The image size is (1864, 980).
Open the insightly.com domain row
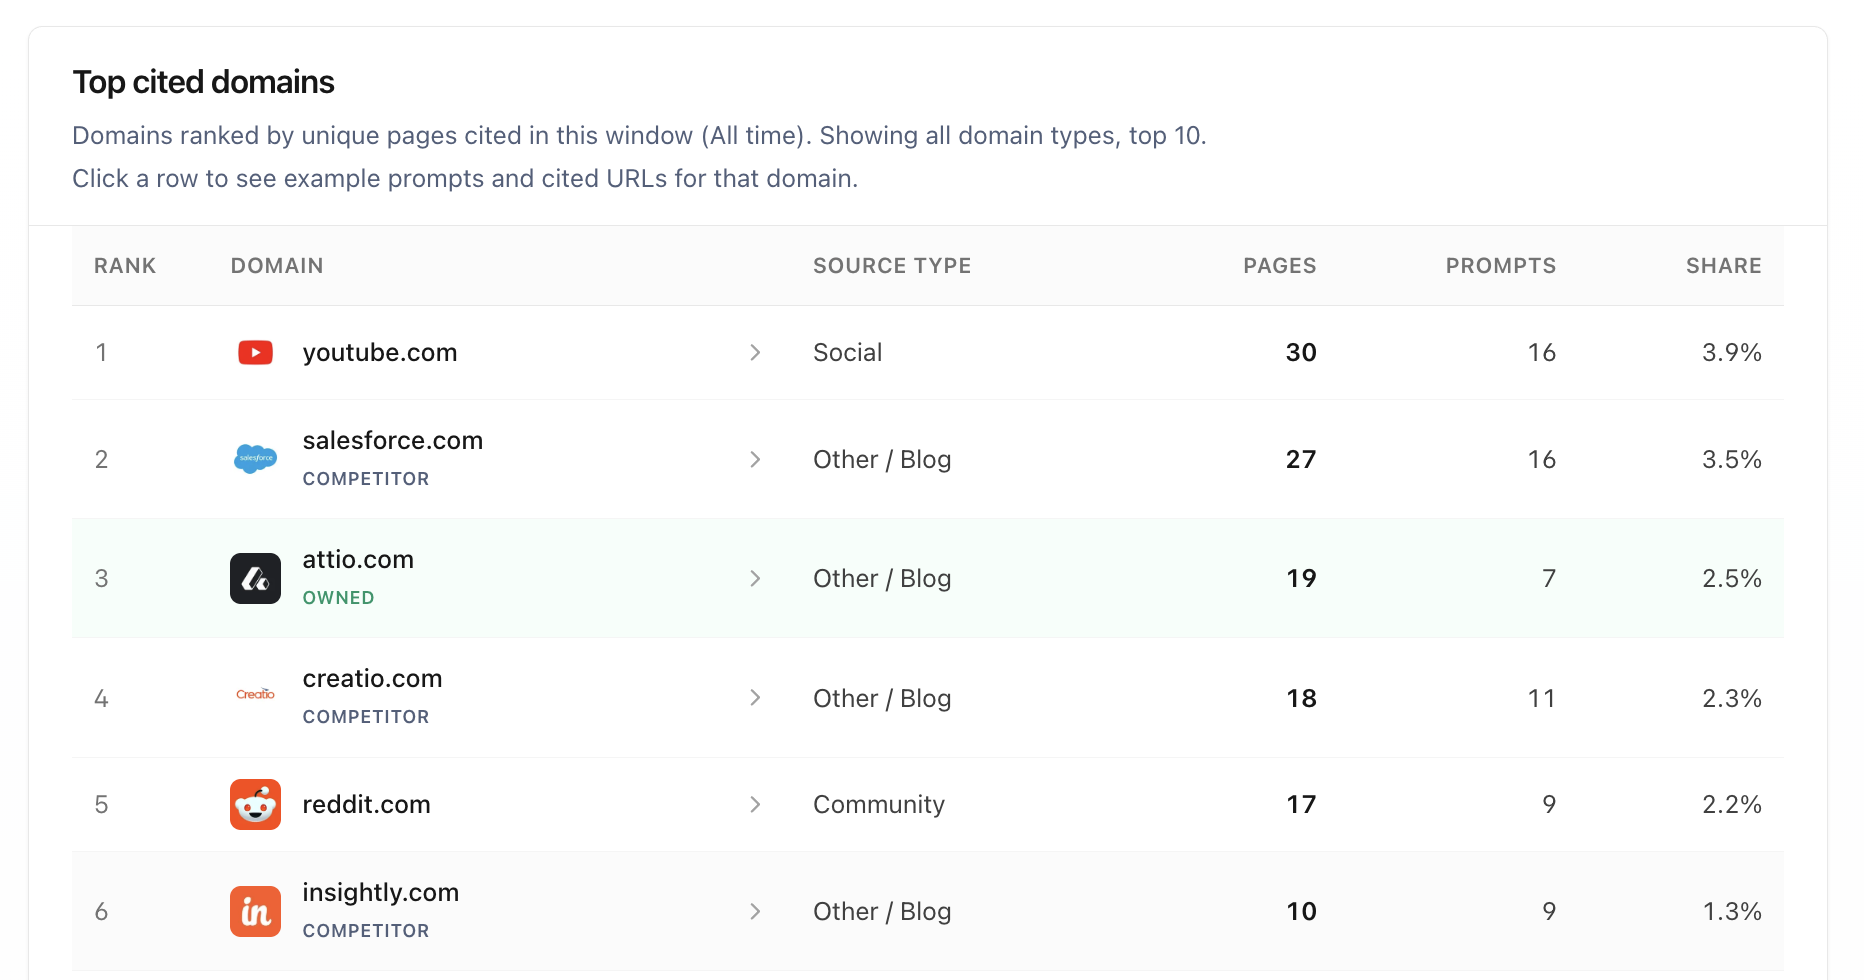pos(928,911)
